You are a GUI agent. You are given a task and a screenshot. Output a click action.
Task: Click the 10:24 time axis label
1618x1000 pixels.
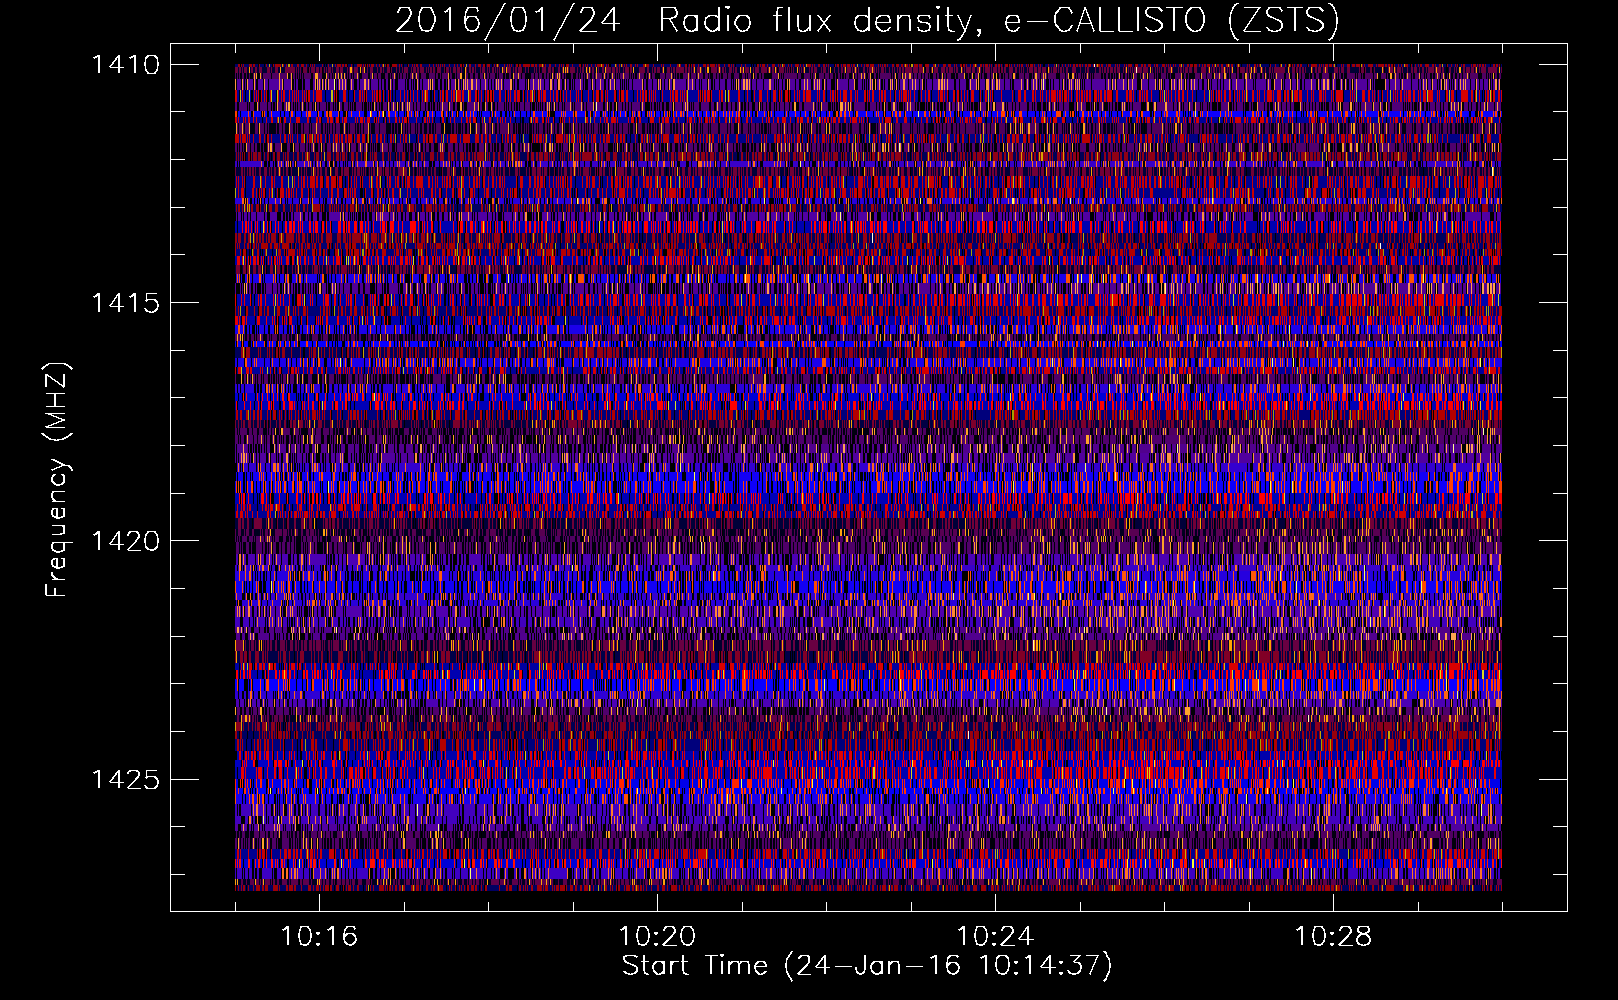tap(995, 937)
